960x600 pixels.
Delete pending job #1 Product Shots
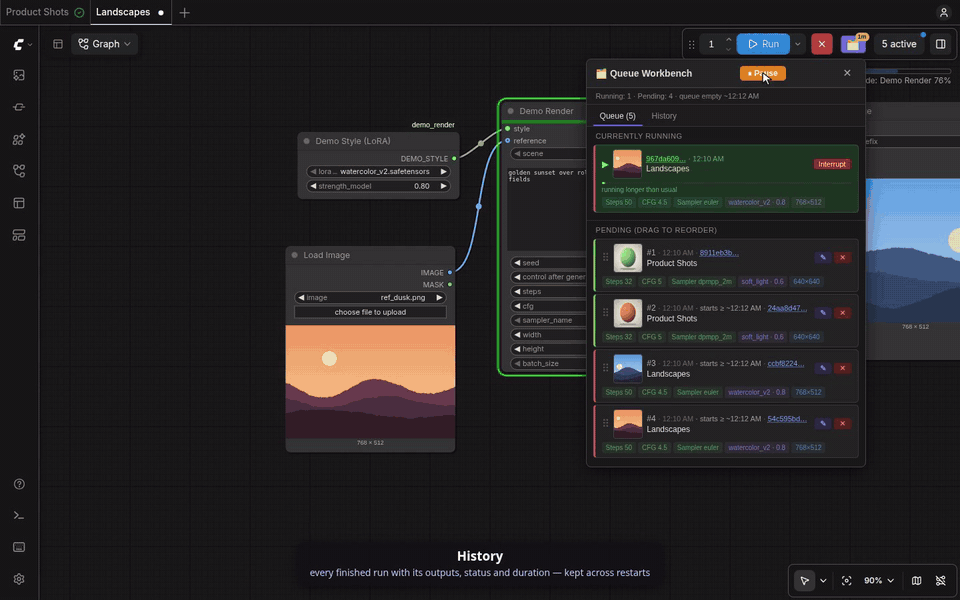point(842,258)
